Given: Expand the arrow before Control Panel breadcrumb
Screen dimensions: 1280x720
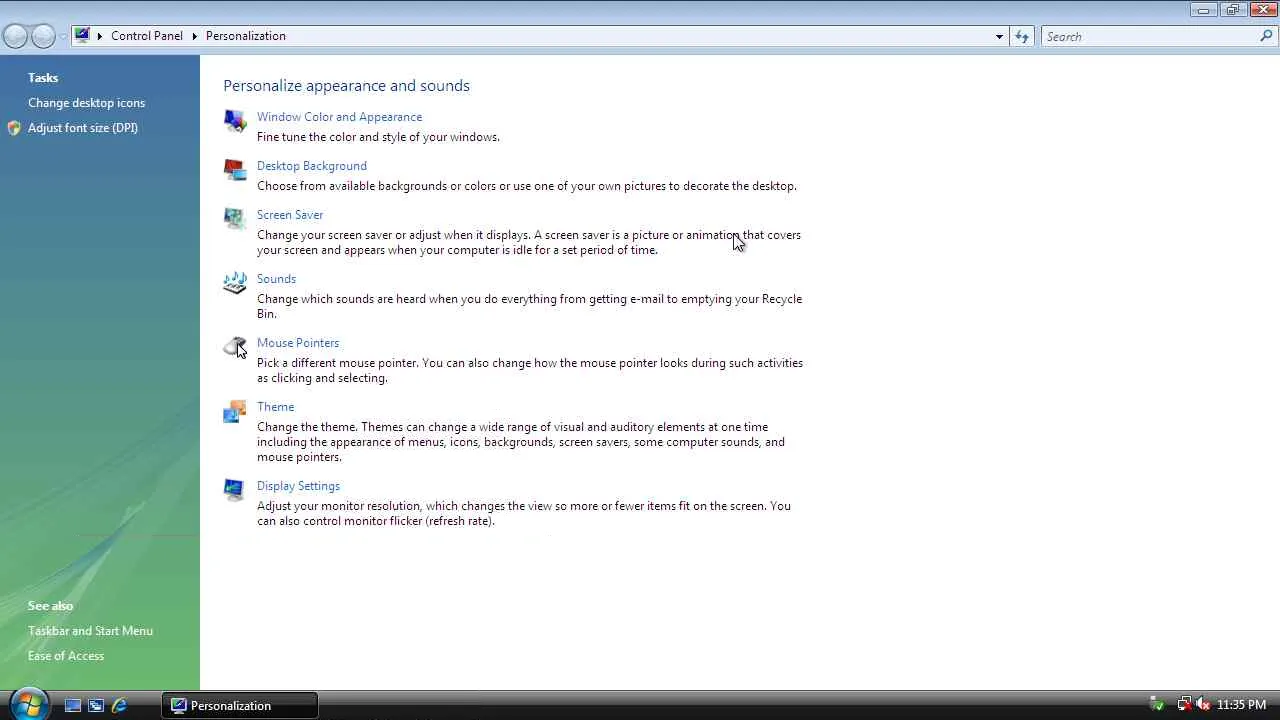Looking at the screenshot, I should [x=99, y=36].
